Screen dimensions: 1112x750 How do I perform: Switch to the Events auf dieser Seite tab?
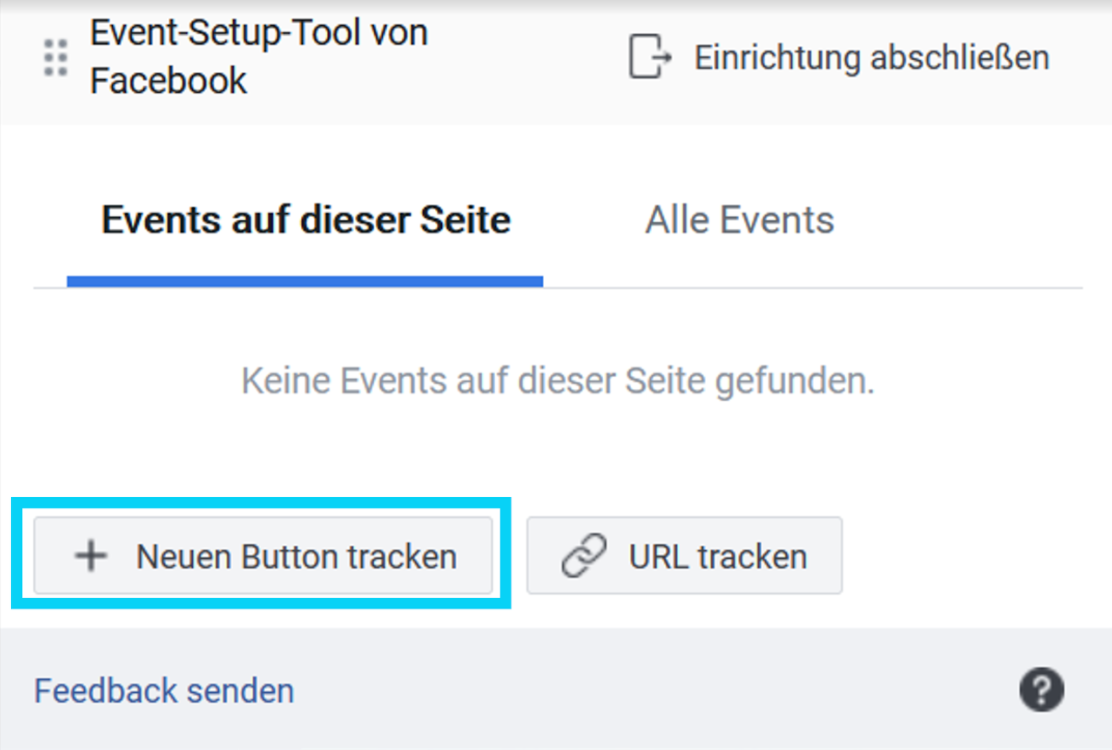(306, 219)
